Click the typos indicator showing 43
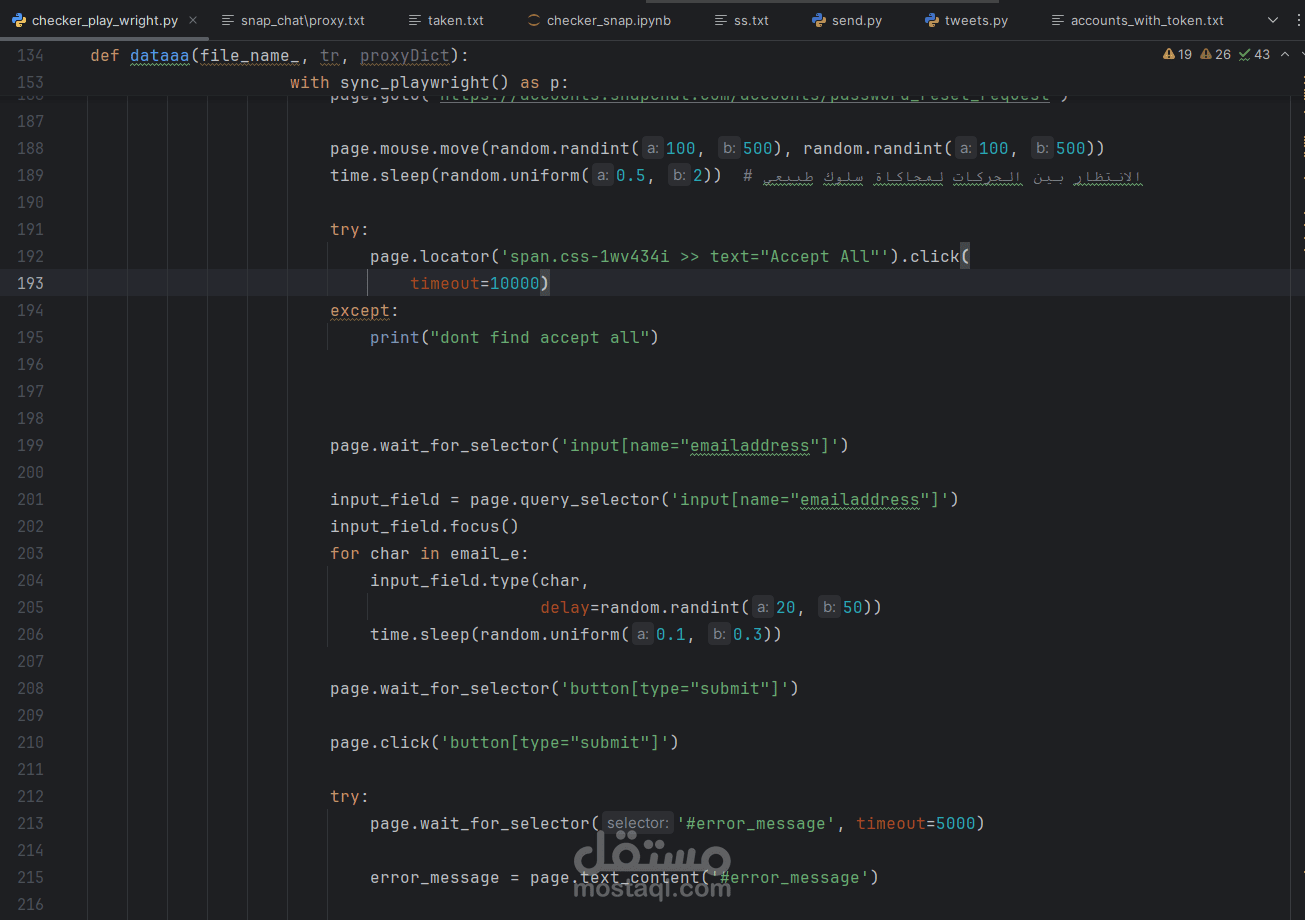This screenshot has width=1305, height=920. click(1254, 55)
